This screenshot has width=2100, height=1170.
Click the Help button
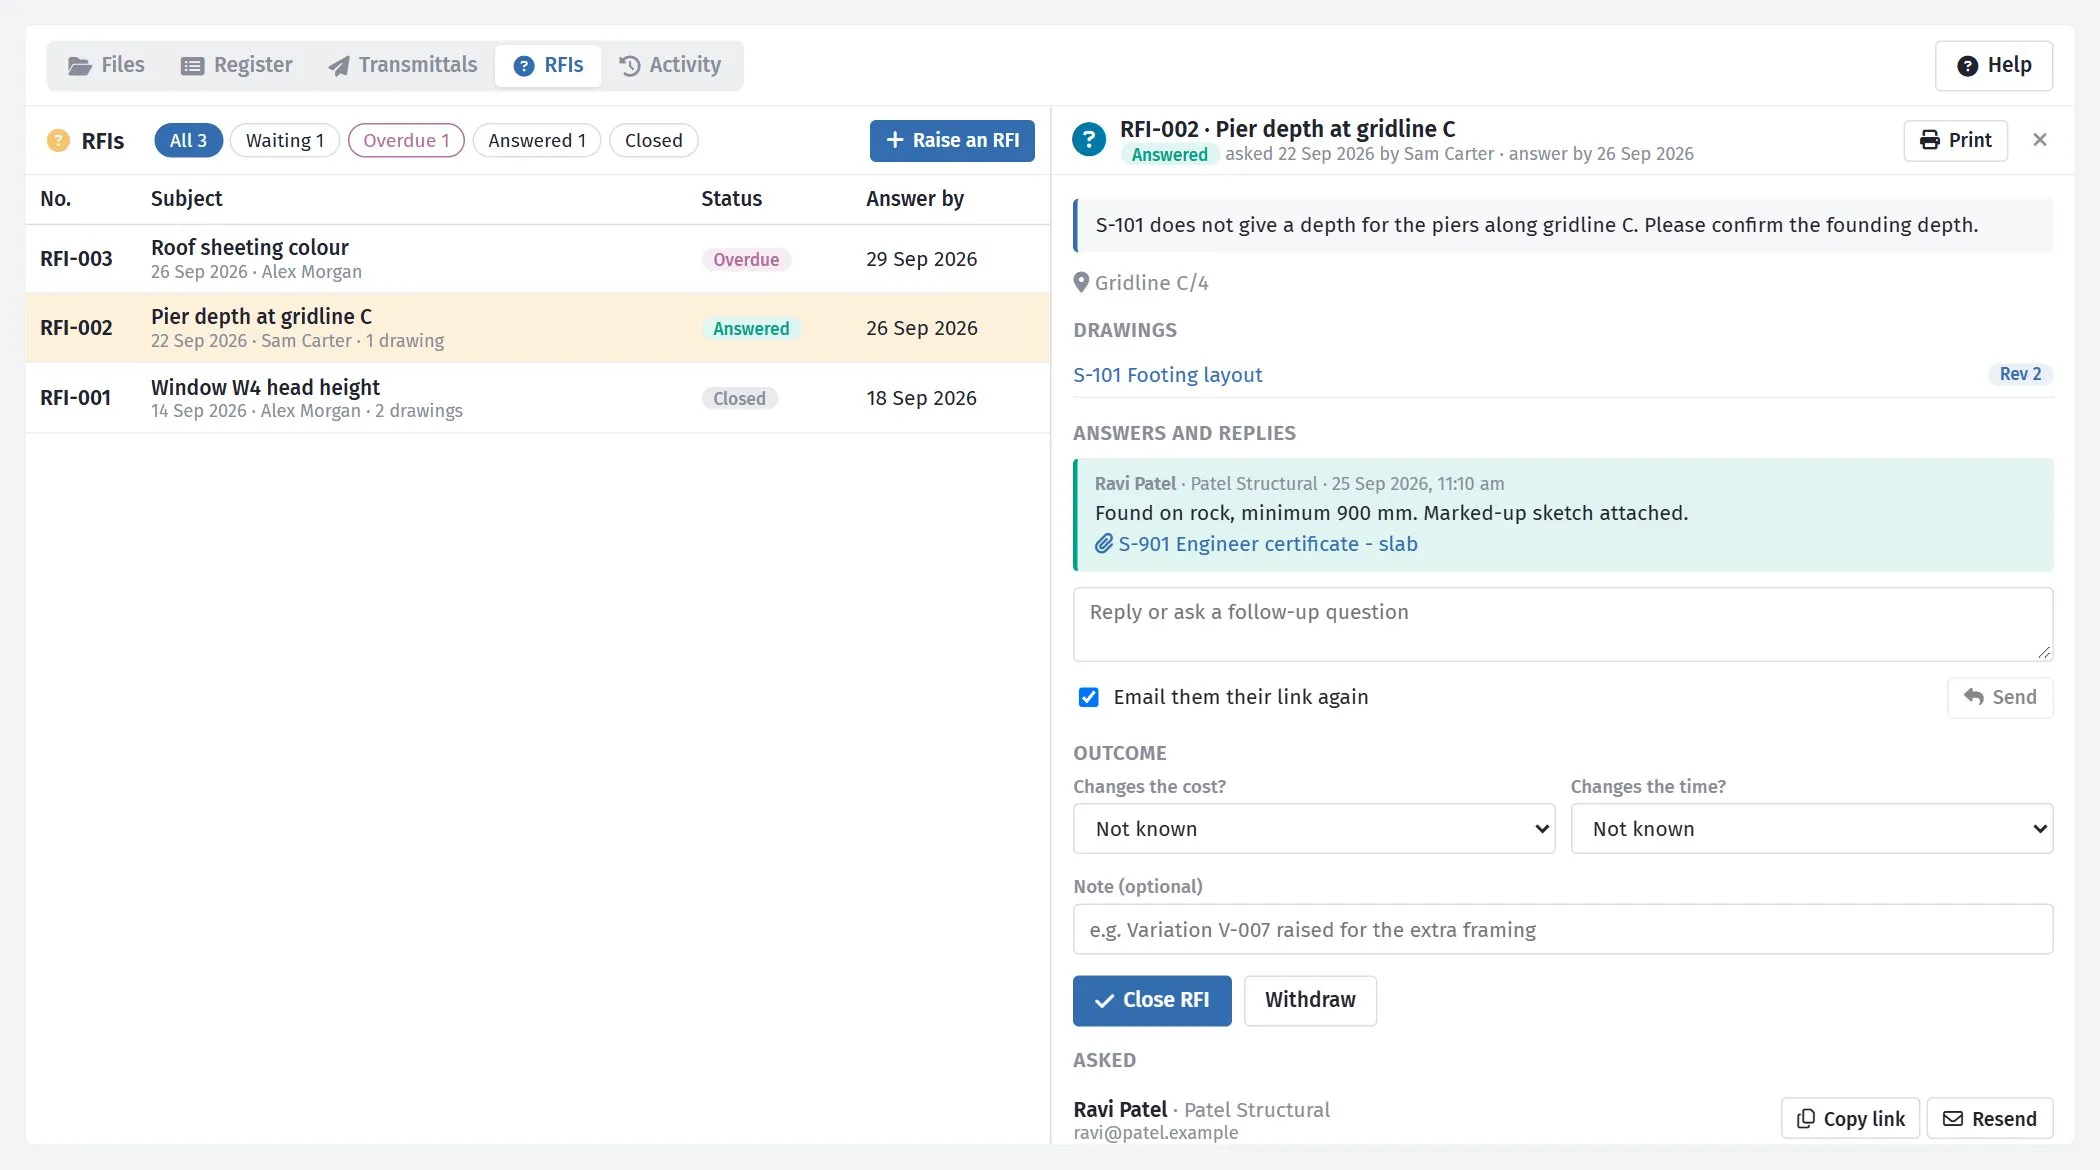[x=1993, y=66]
